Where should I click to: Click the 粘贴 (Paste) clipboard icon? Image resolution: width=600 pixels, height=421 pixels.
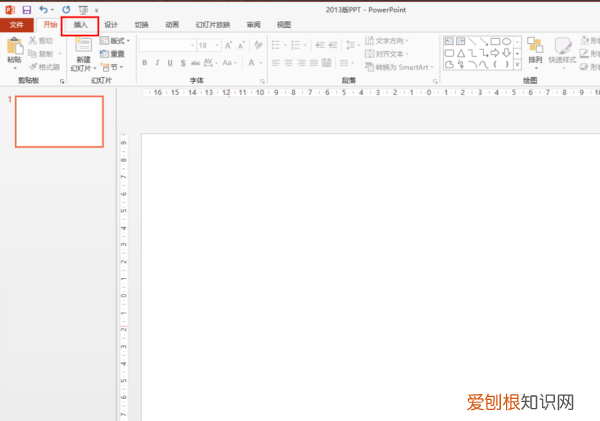[15, 46]
